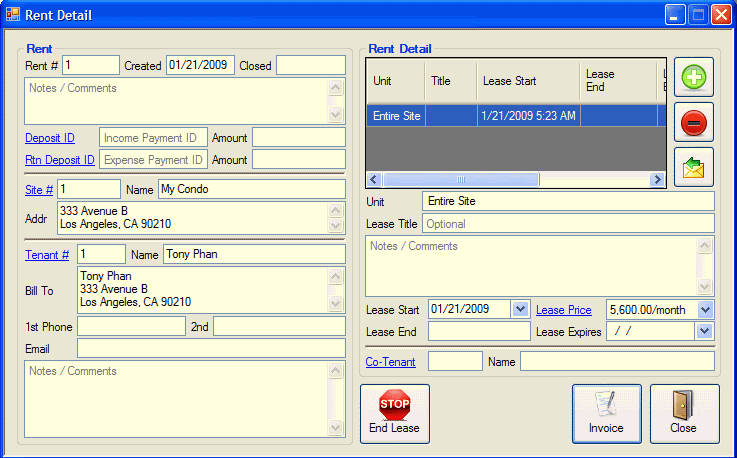
Task: Click the grid horizontal scrollbar right arrow
Action: click(x=658, y=179)
